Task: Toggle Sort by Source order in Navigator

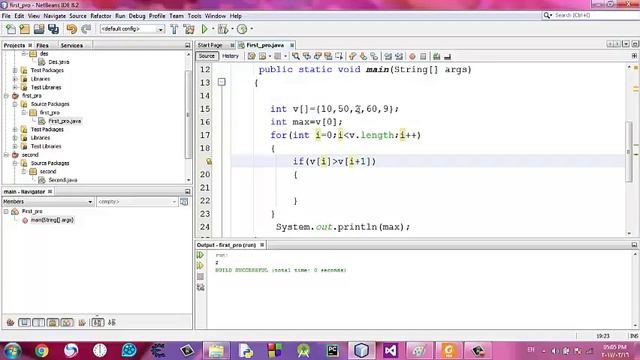Action: tap(112, 322)
